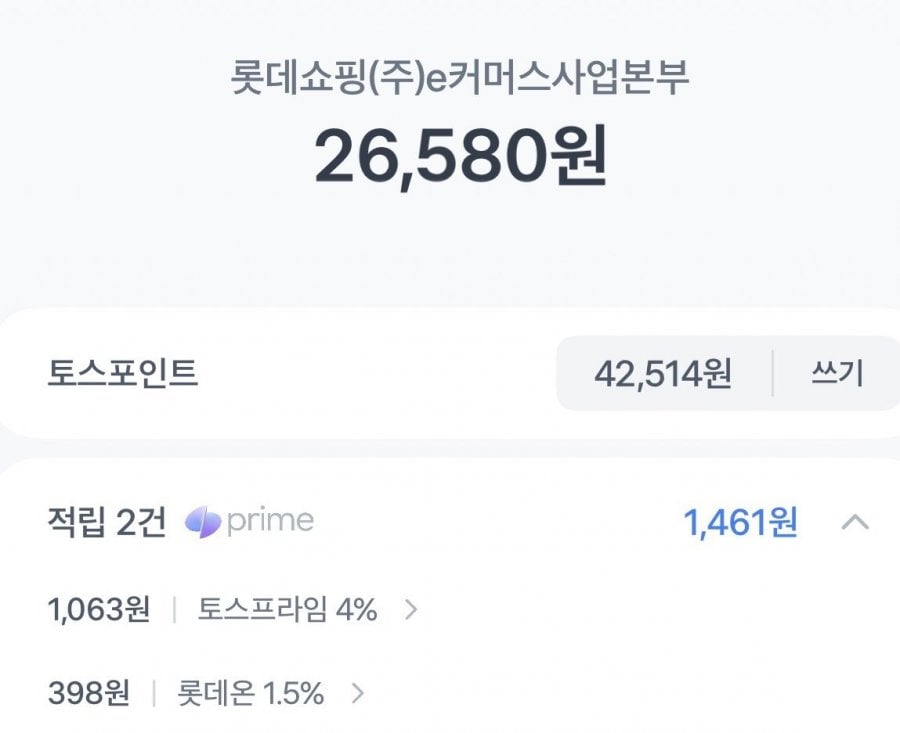Open 롯데온 1.5% details arrow
Screen dimensions: 900x733
pyautogui.click(x=358, y=693)
